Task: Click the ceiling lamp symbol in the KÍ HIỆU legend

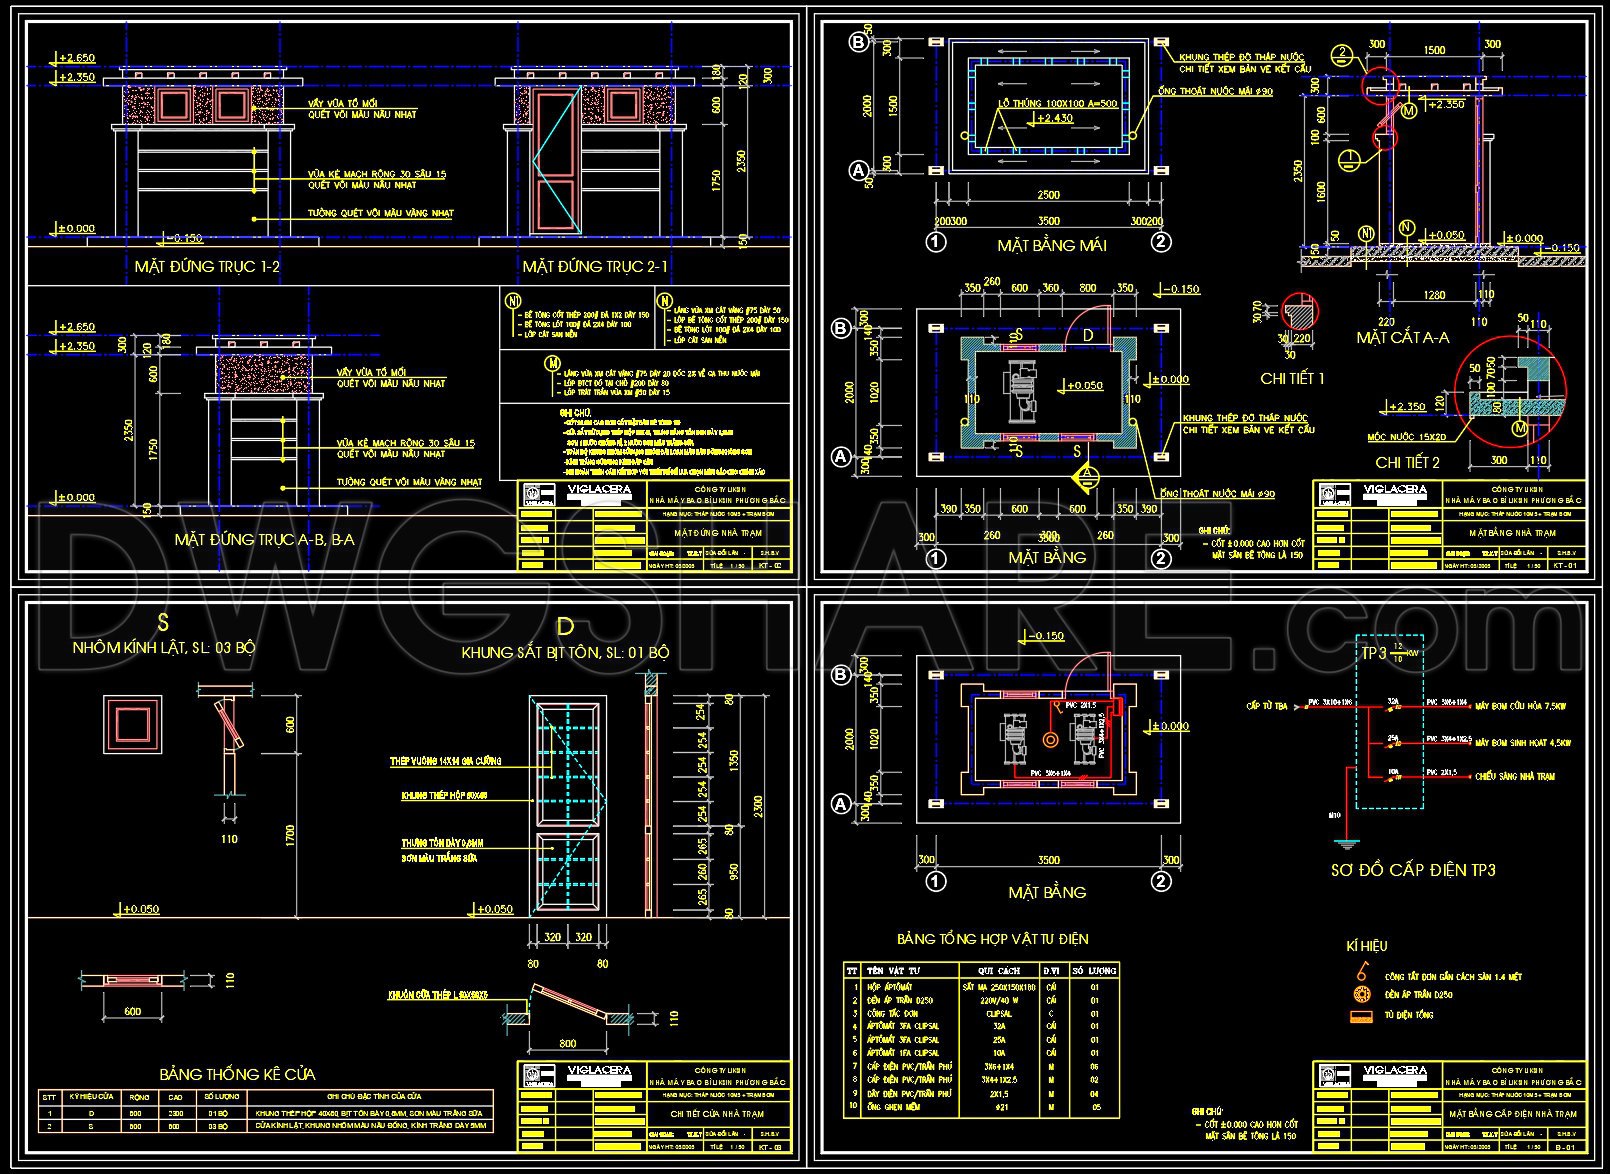Action: pos(1361,995)
